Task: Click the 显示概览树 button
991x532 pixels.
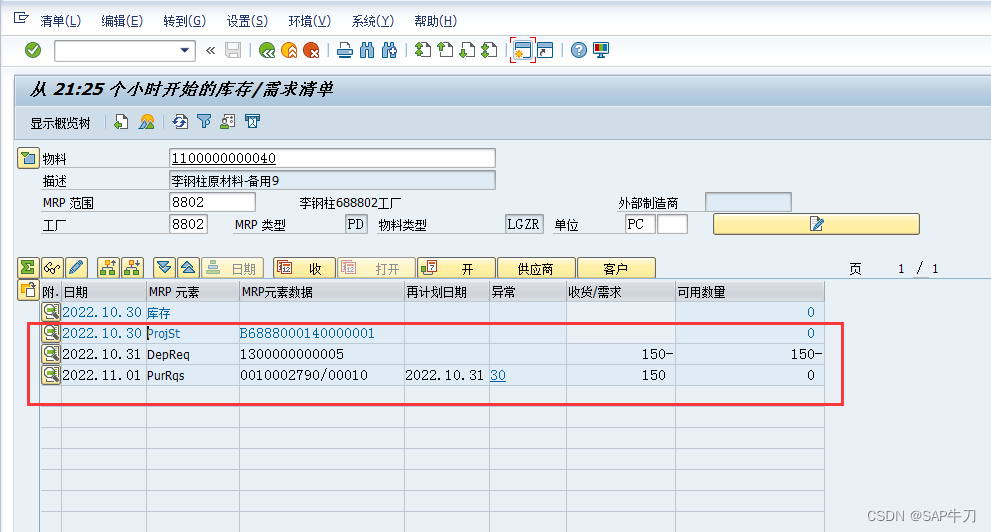Action: 60,123
